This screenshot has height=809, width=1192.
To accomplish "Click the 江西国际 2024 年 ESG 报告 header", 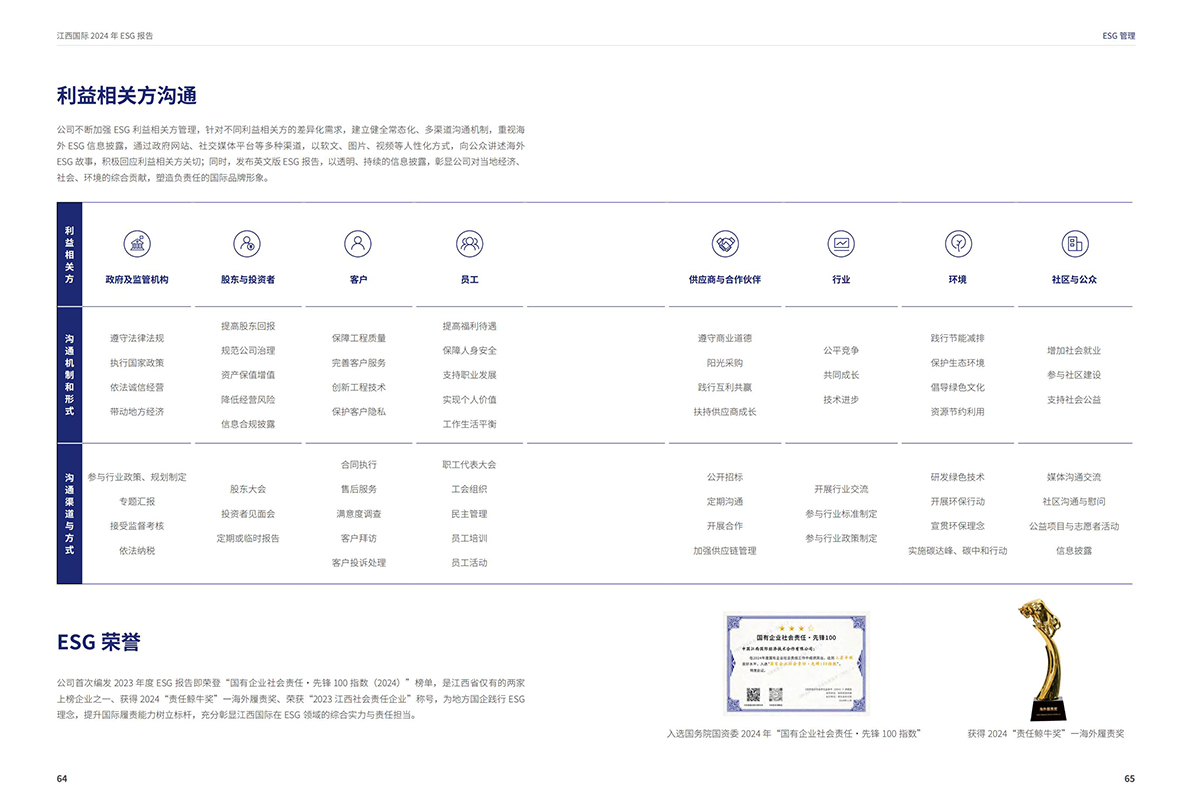I will 105,35.
